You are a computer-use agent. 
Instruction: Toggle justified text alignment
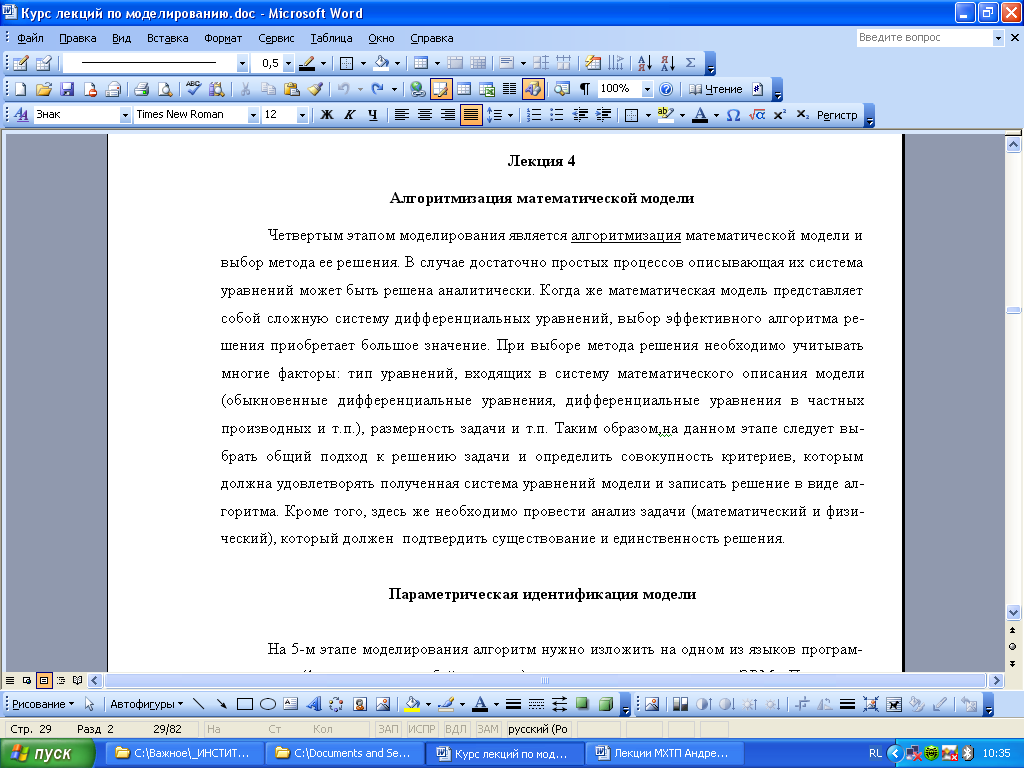(470, 115)
